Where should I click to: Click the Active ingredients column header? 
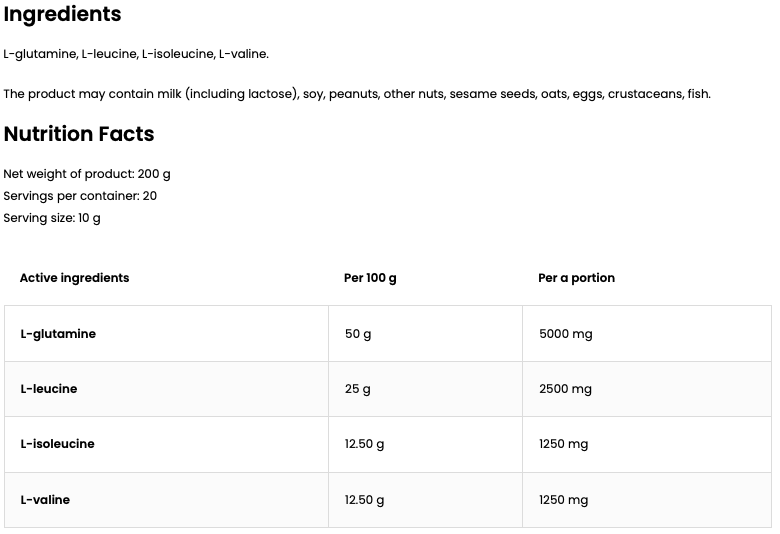74,278
